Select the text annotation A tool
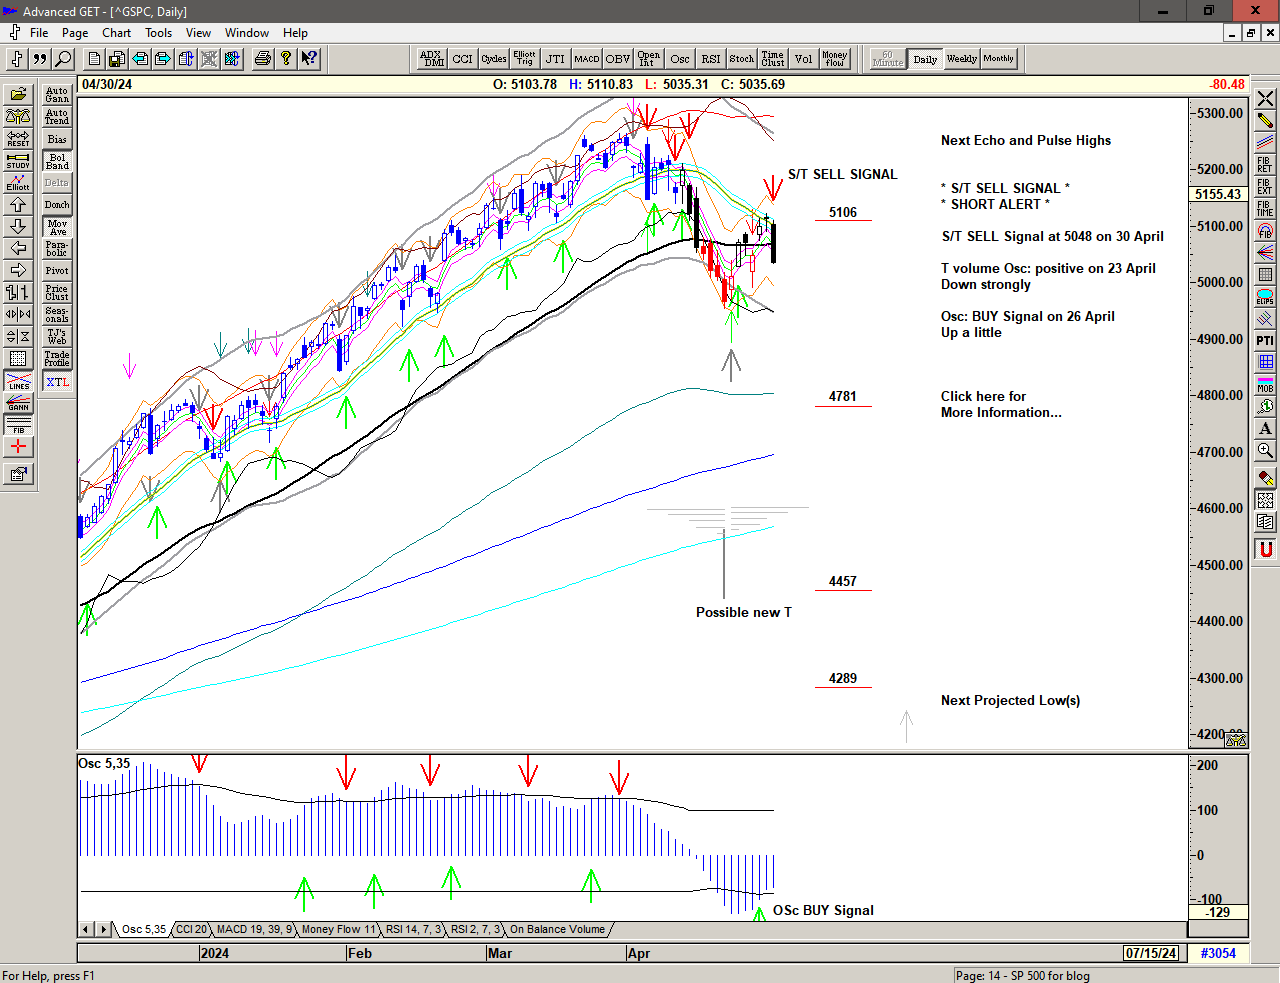This screenshot has width=1280, height=983. click(x=1265, y=429)
